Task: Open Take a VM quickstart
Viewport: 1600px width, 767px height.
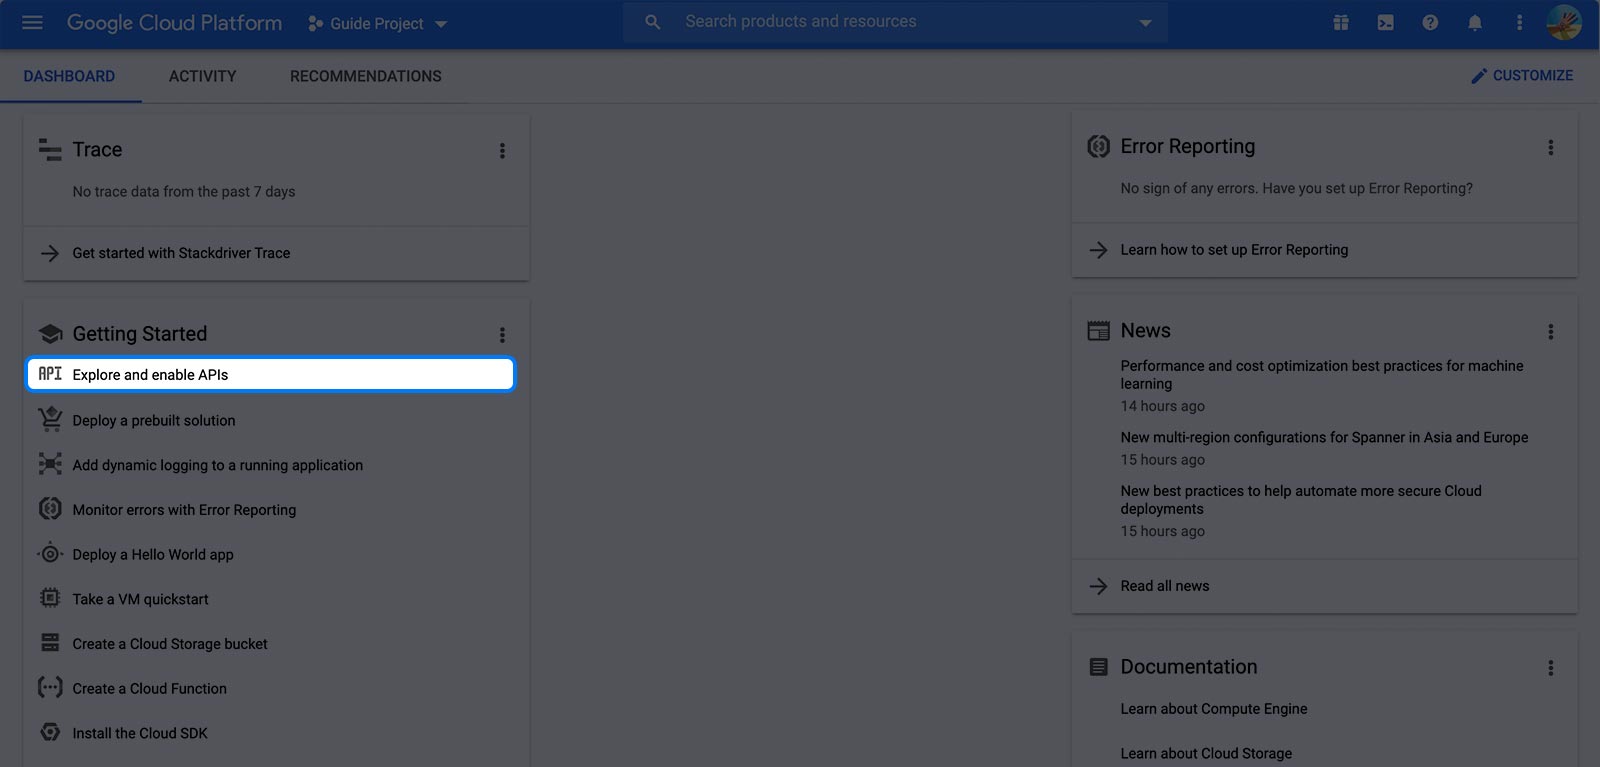Action: coord(141,599)
